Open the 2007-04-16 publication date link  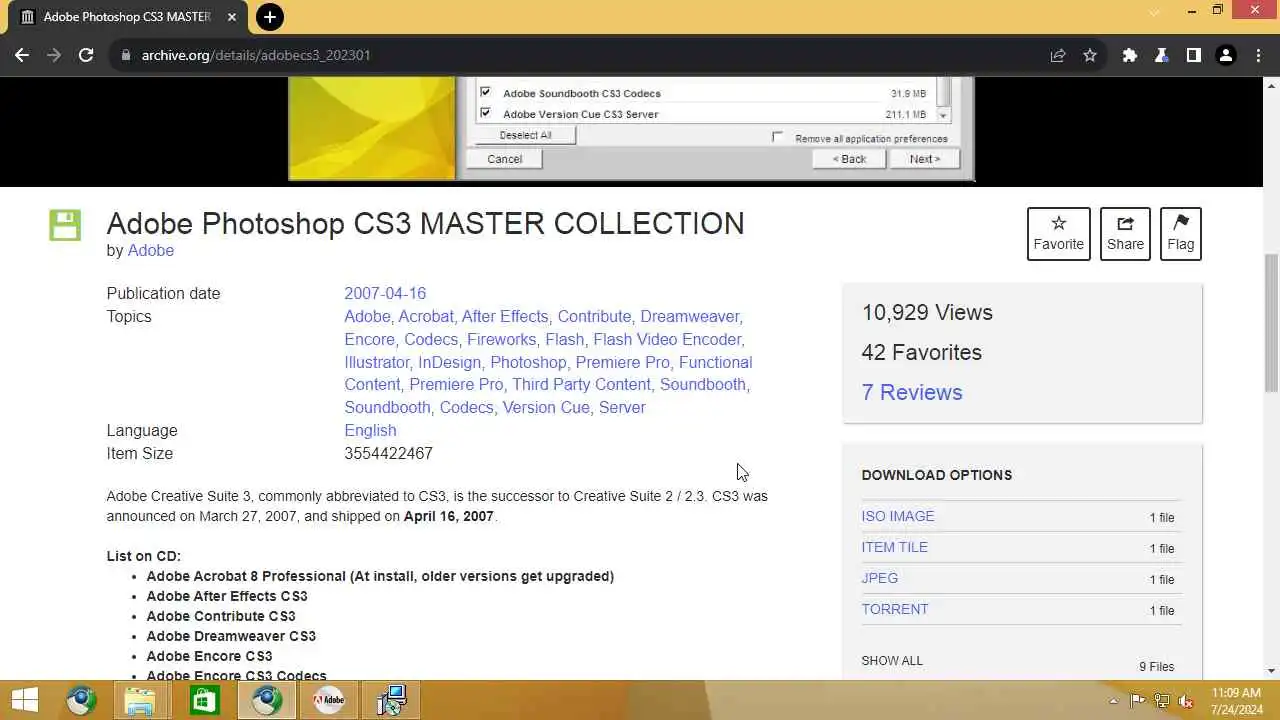(385, 293)
